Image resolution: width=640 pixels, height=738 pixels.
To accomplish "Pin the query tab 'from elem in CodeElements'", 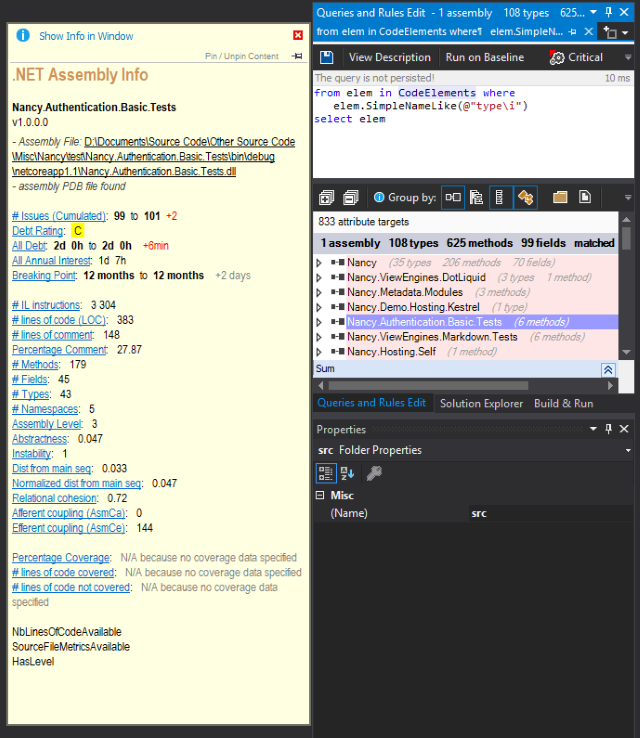I will (x=573, y=32).
